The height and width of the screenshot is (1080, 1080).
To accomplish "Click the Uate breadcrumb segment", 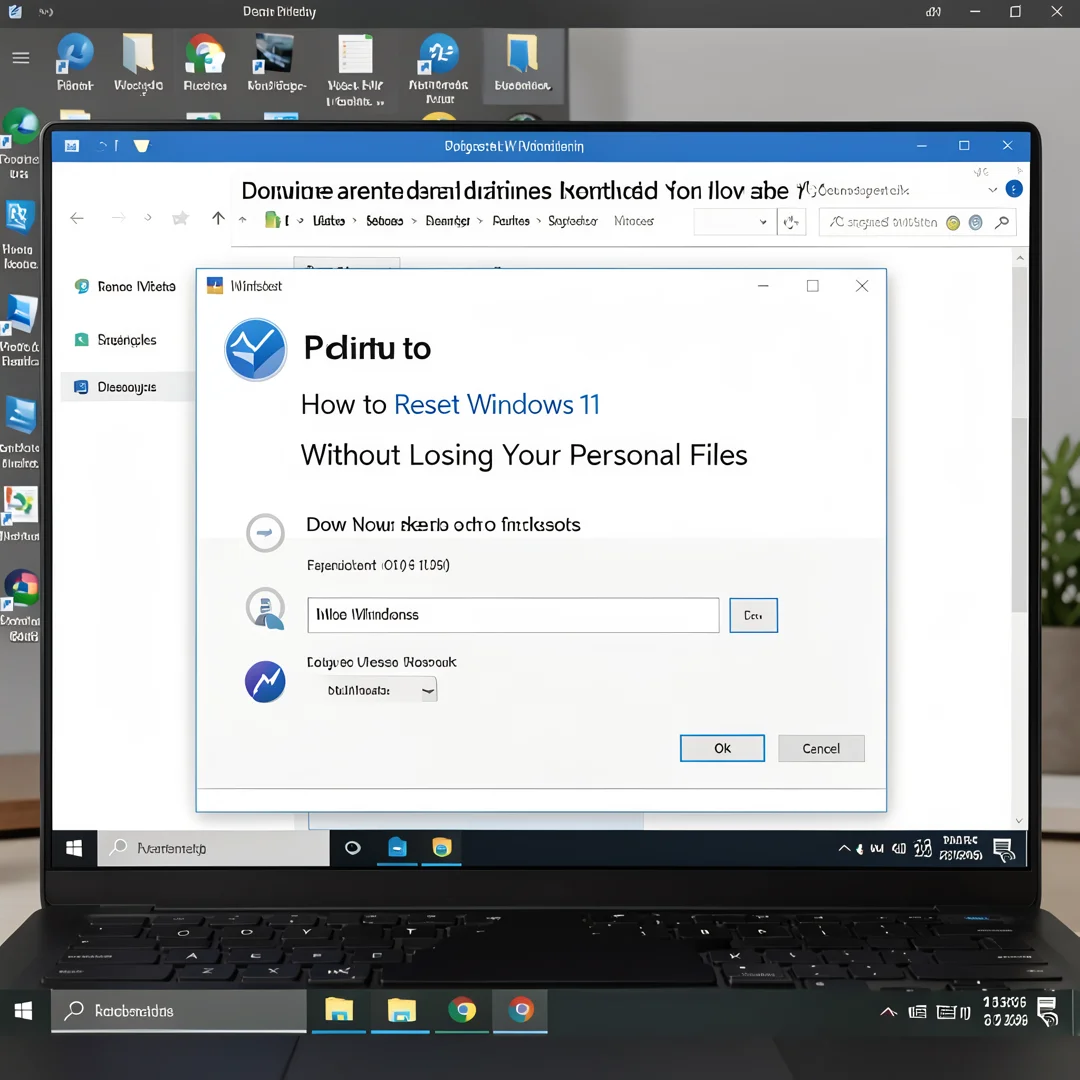I will pyautogui.click(x=329, y=221).
